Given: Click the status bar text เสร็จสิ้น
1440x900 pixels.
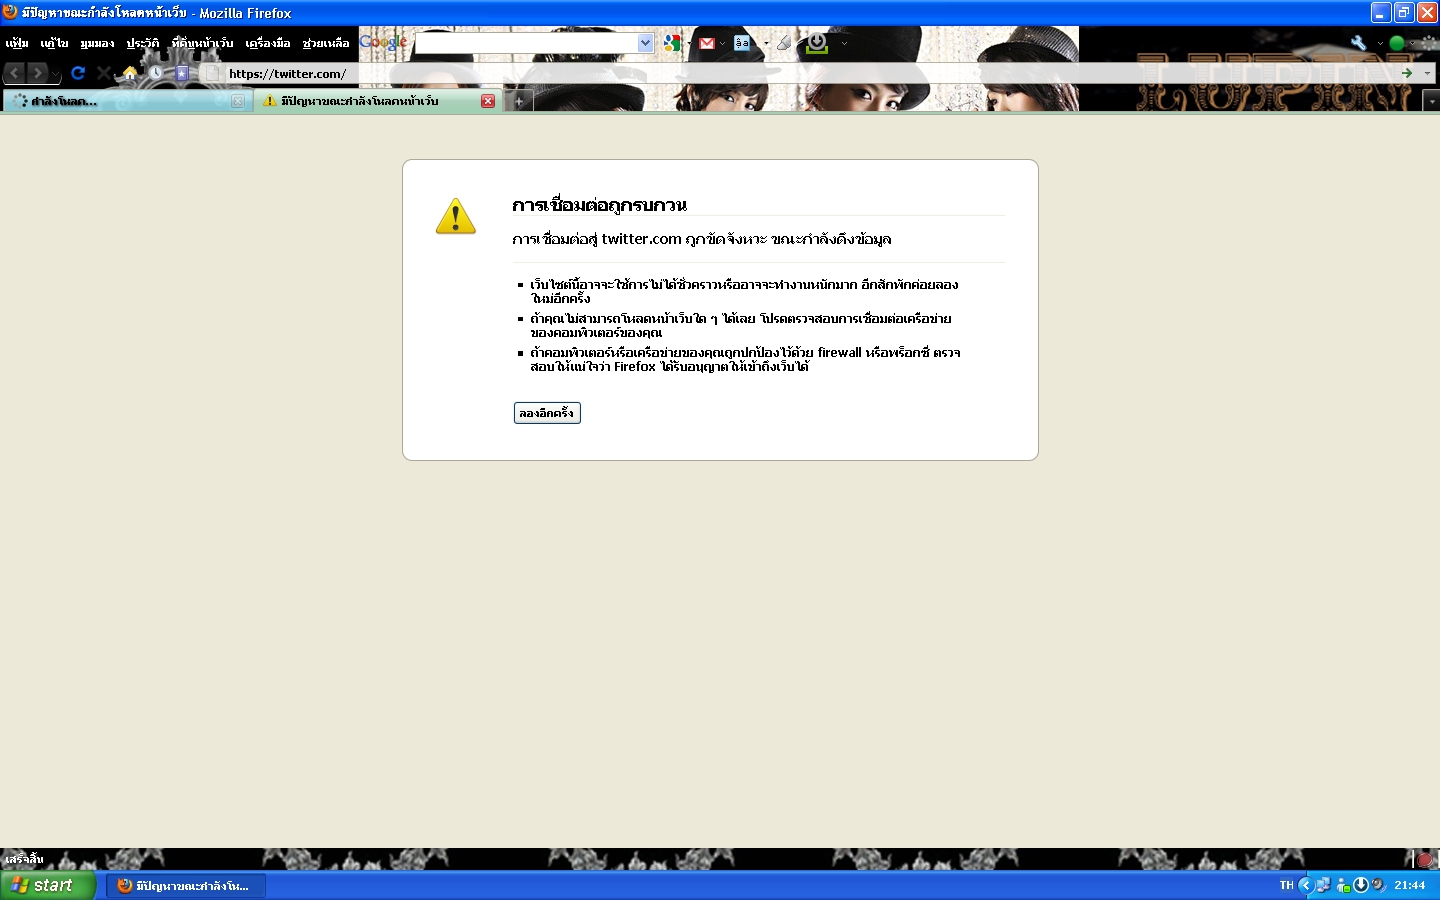Looking at the screenshot, I should pos(24,859).
